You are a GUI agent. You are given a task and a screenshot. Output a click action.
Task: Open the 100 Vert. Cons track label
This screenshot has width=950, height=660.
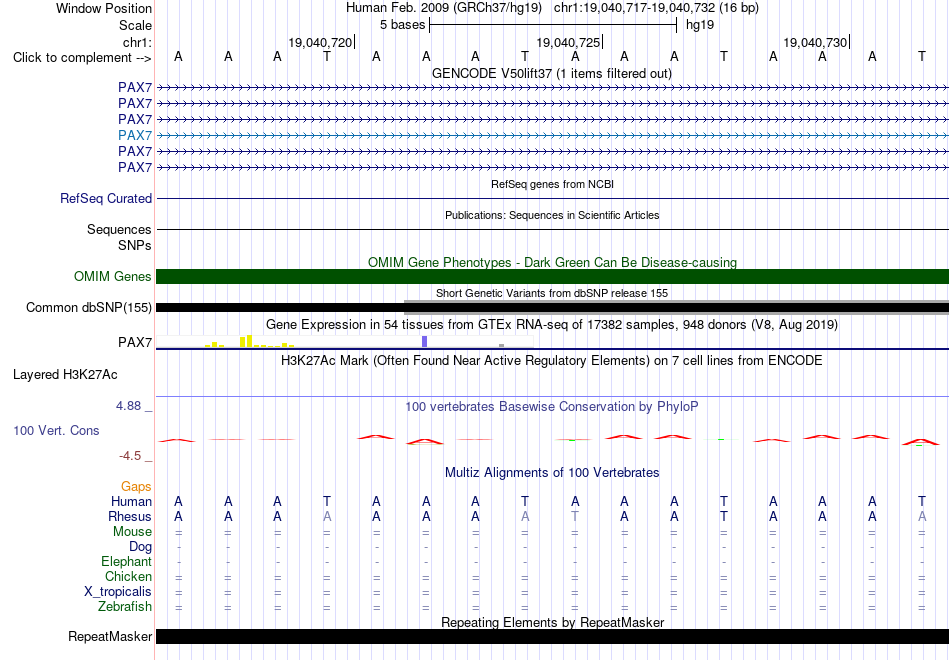point(56,430)
